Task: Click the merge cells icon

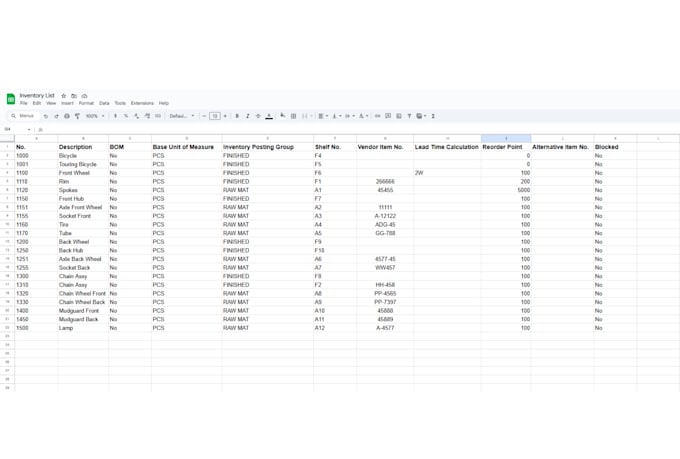Action: coord(304,116)
